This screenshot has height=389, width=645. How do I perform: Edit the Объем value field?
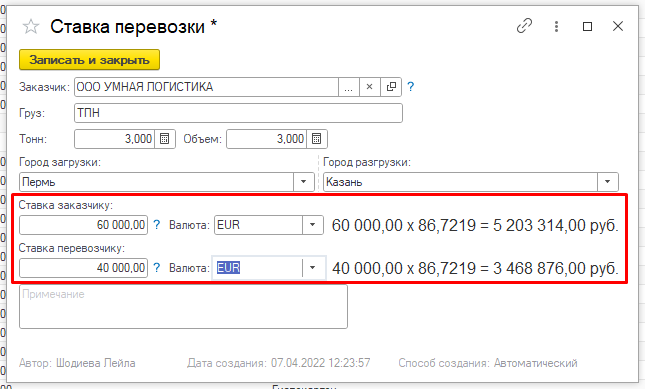(x=266, y=139)
